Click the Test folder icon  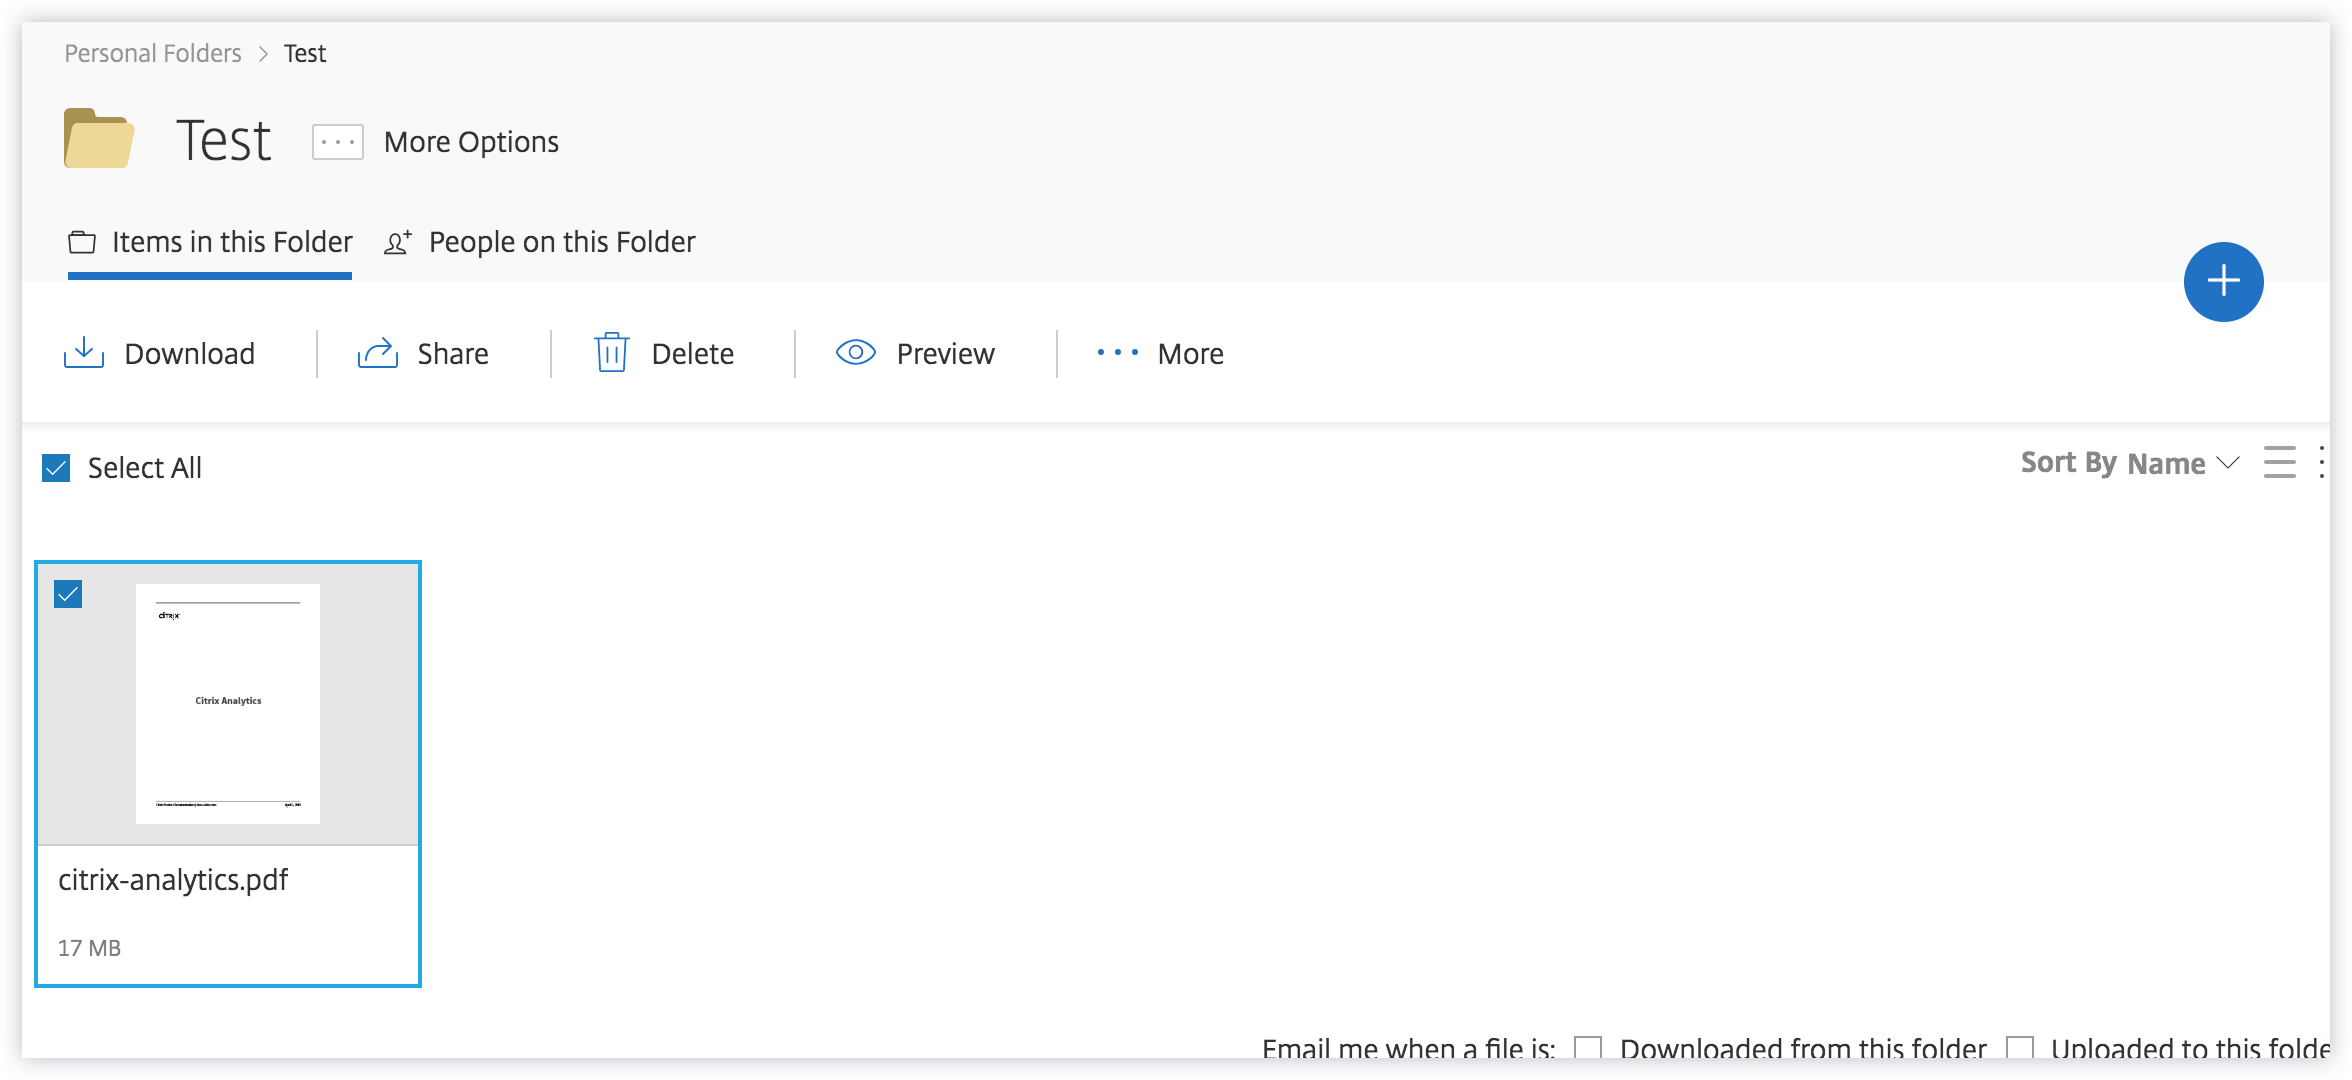(x=99, y=139)
